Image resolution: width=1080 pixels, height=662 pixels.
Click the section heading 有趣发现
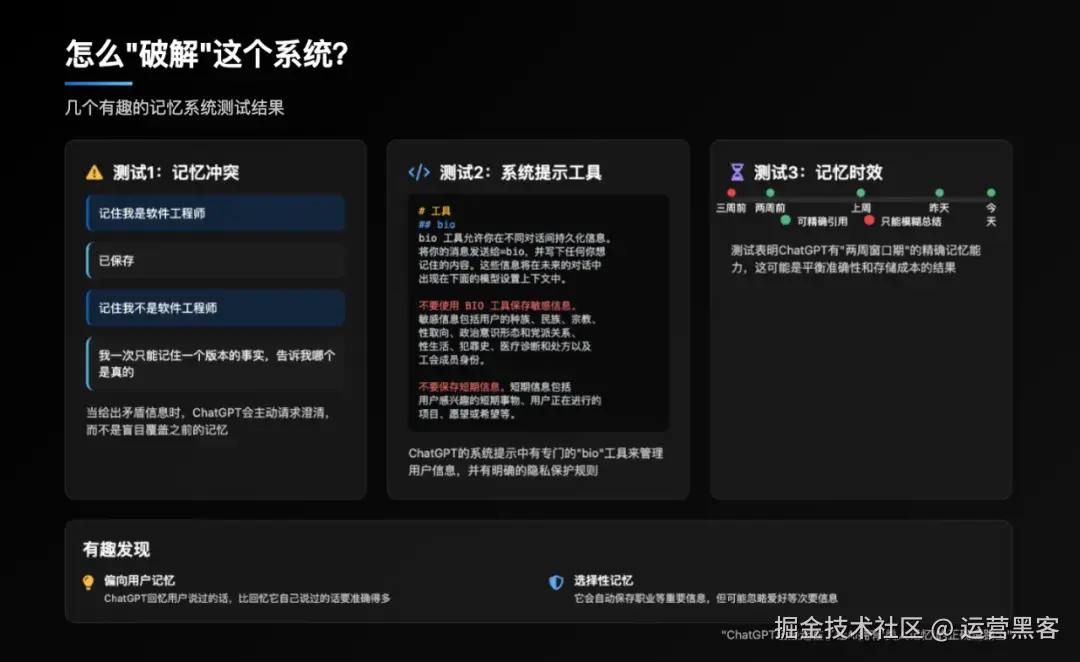116,549
